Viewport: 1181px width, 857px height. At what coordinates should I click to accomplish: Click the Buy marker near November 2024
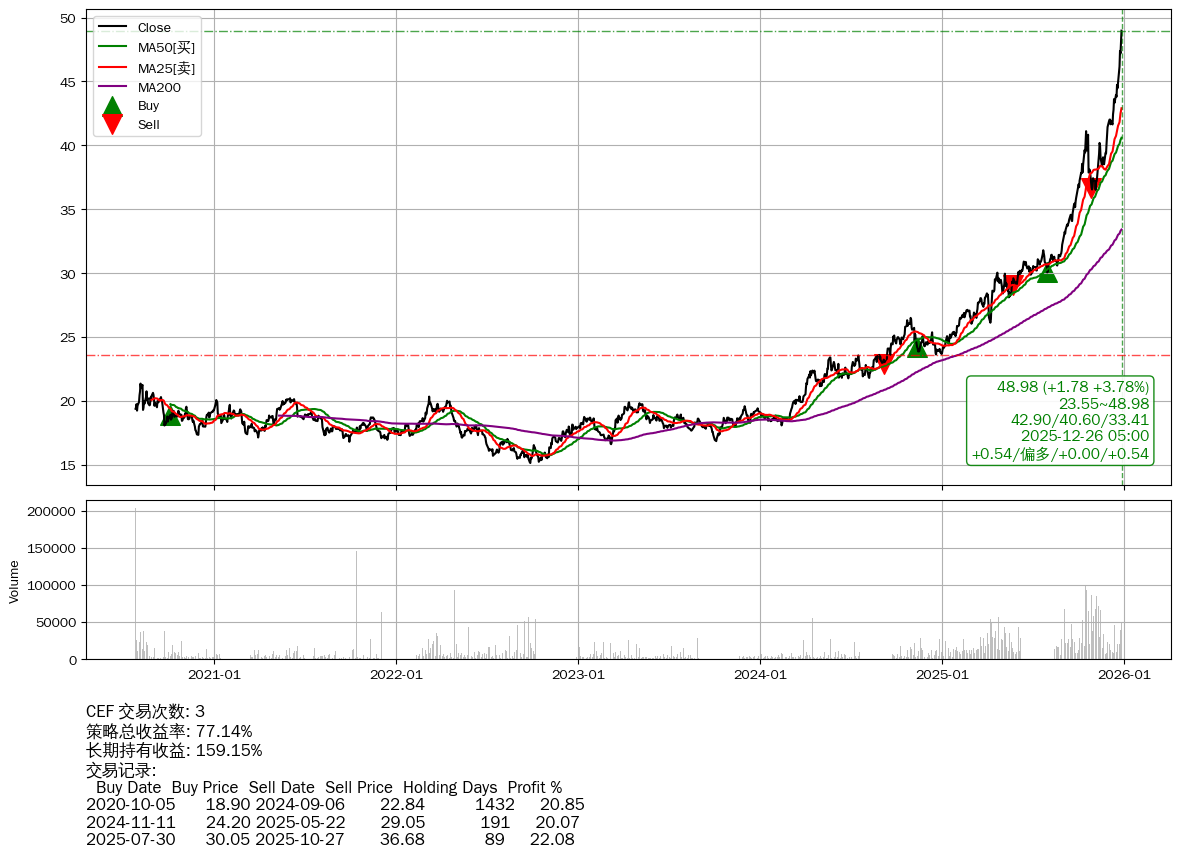click(x=917, y=347)
